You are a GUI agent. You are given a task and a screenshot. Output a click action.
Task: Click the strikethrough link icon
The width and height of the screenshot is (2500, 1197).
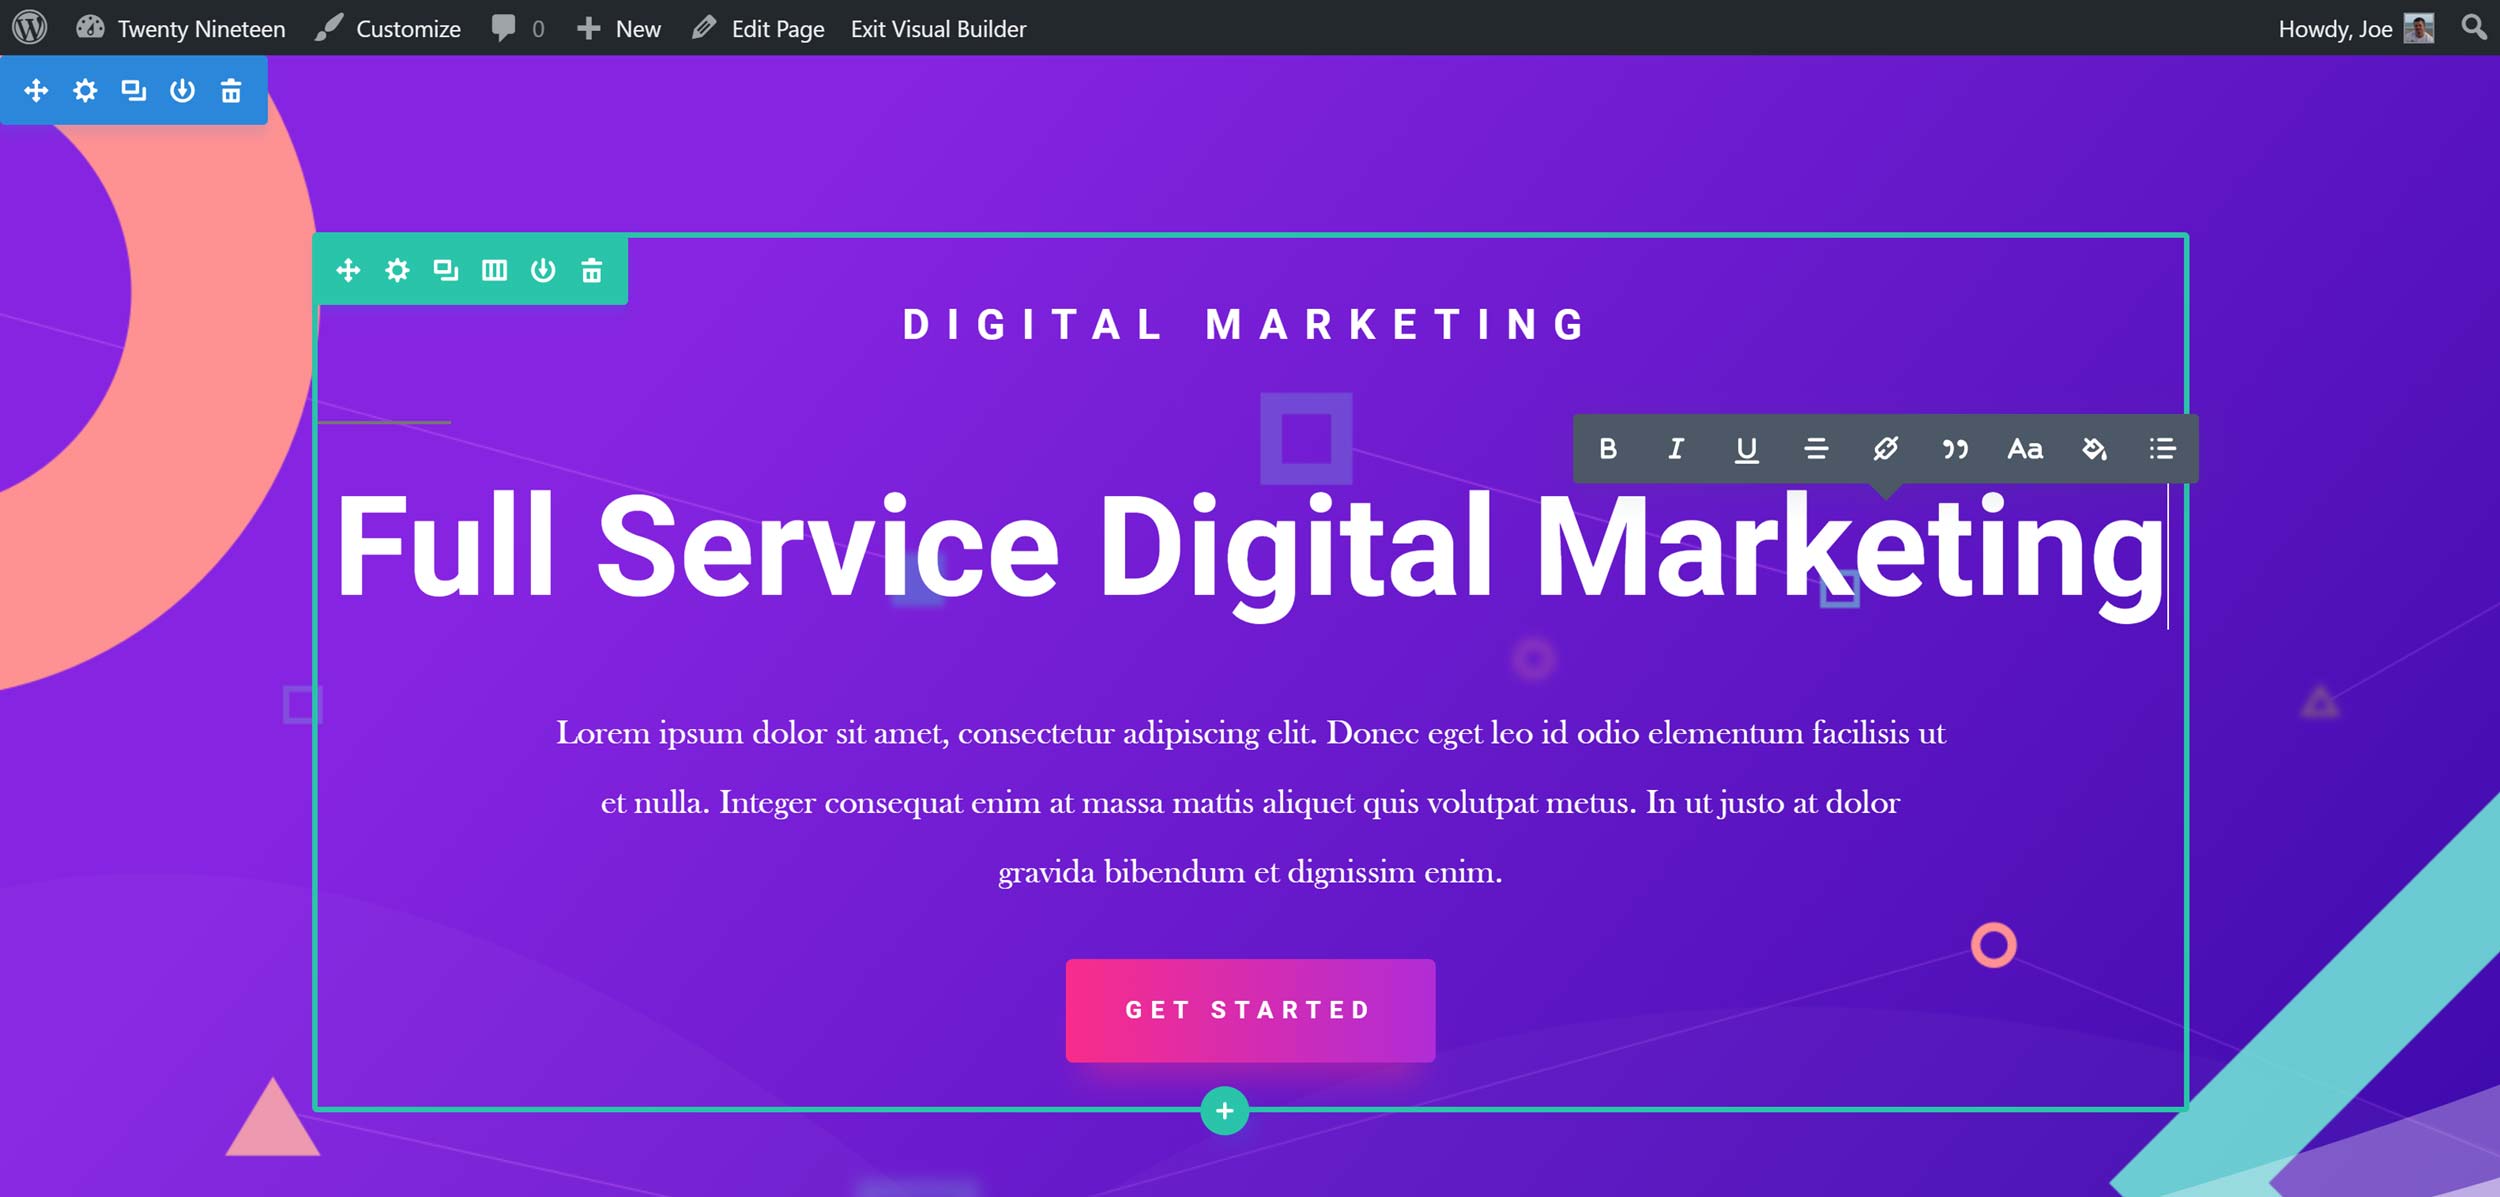(x=1886, y=449)
